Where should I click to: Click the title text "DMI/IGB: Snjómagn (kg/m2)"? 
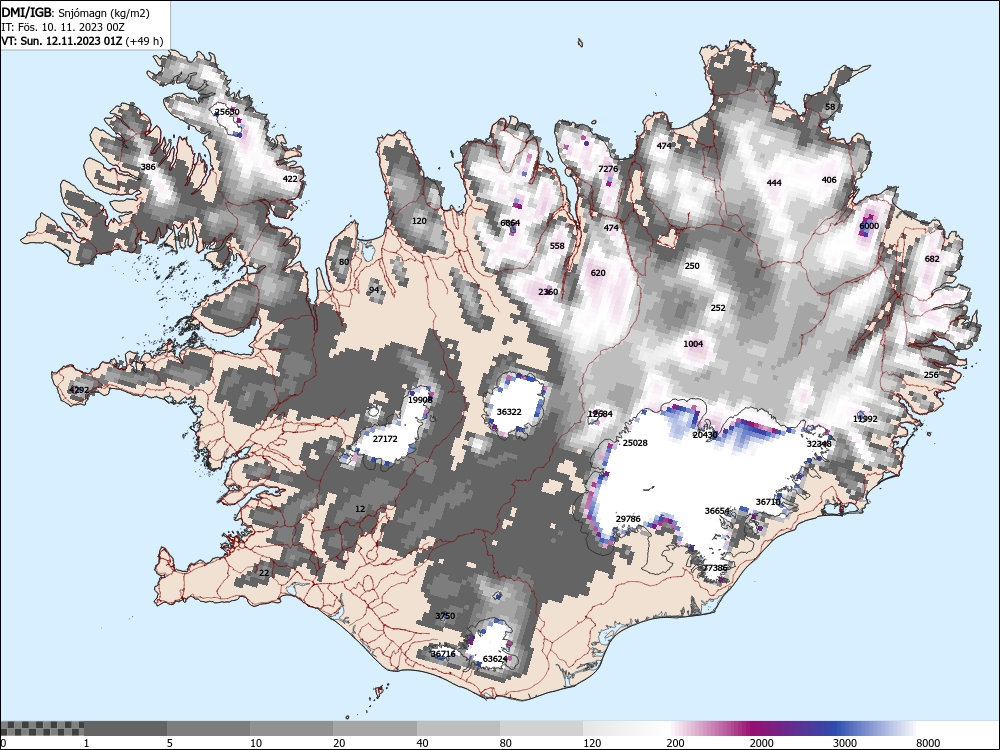[x=75, y=13]
